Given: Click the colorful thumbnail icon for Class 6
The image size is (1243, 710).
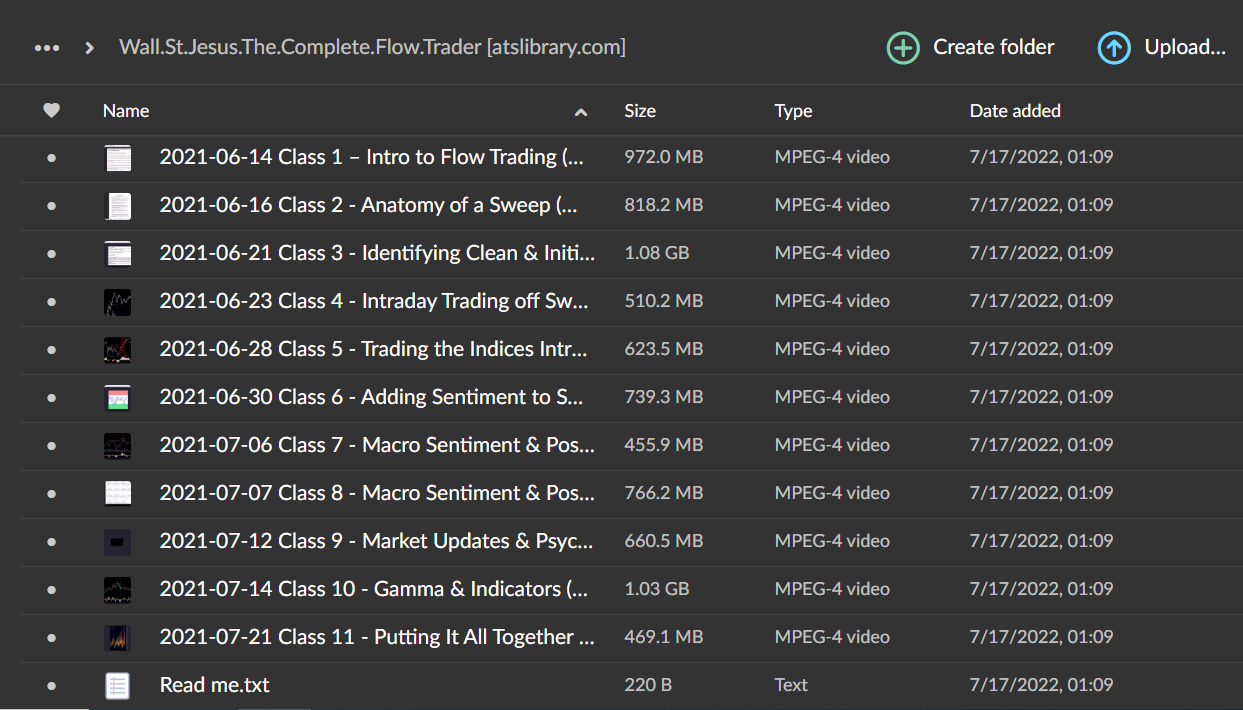Looking at the screenshot, I should coord(118,397).
